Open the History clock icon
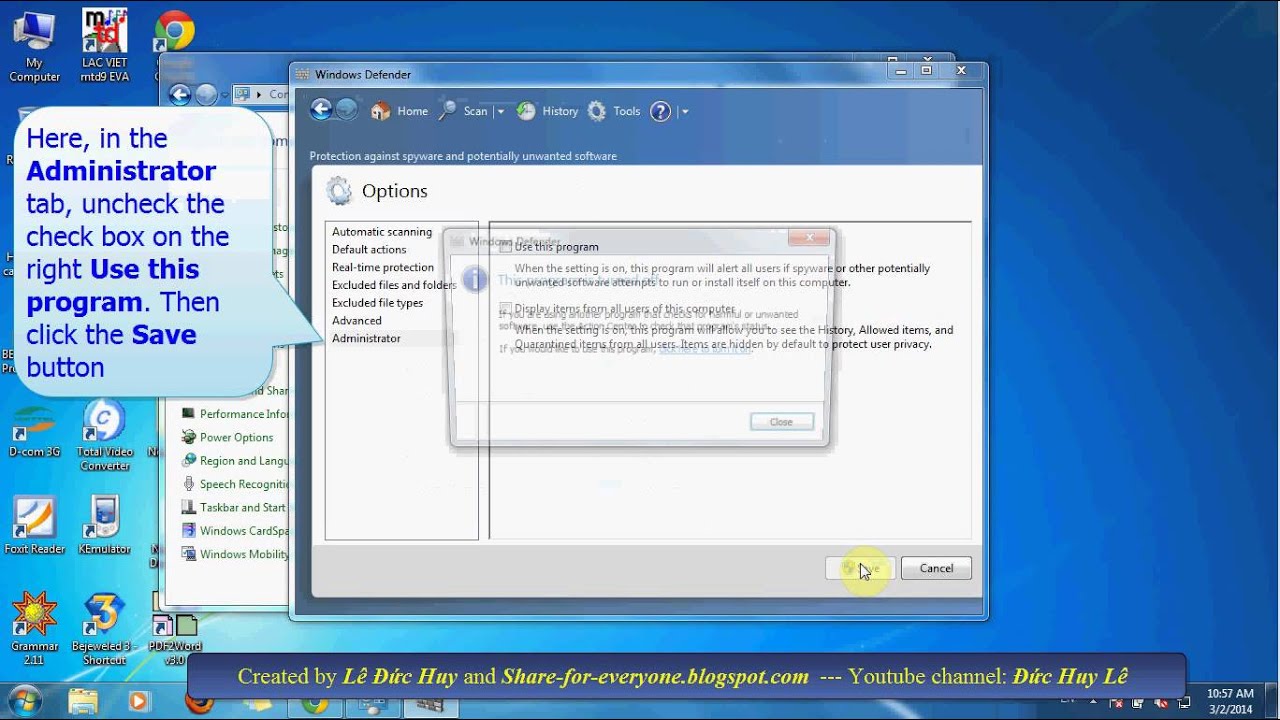 (x=526, y=111)
